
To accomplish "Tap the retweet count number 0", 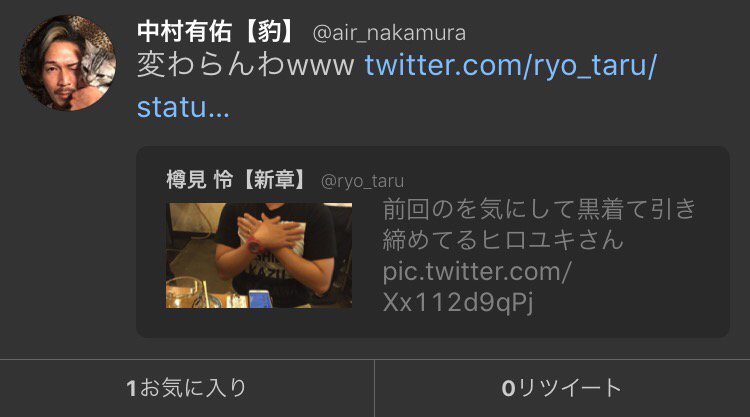I will point(508,388).
